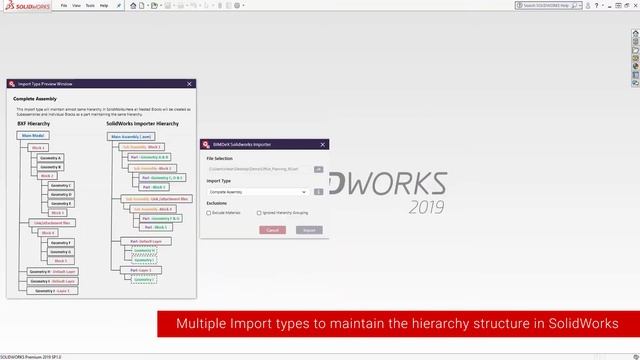The width and height of the screenshot is (640, 360).
Task: Close the Import Type Preview Window
Action: (x=189, y=84)
